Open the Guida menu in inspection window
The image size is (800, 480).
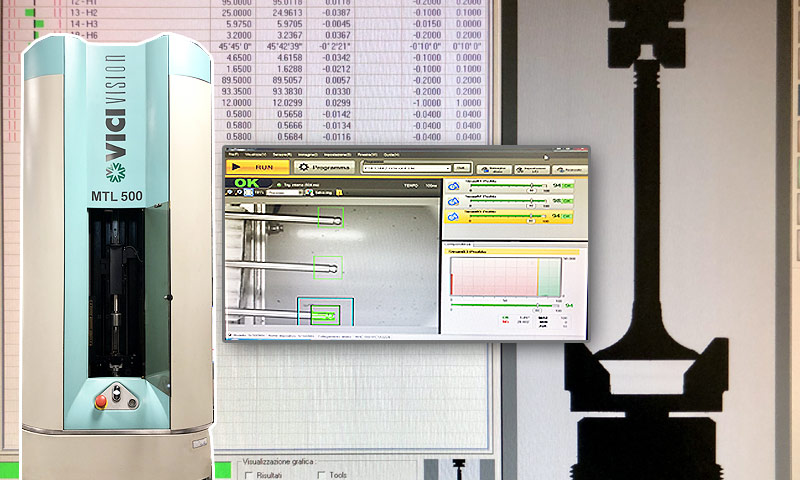click(x=392, y=153)
